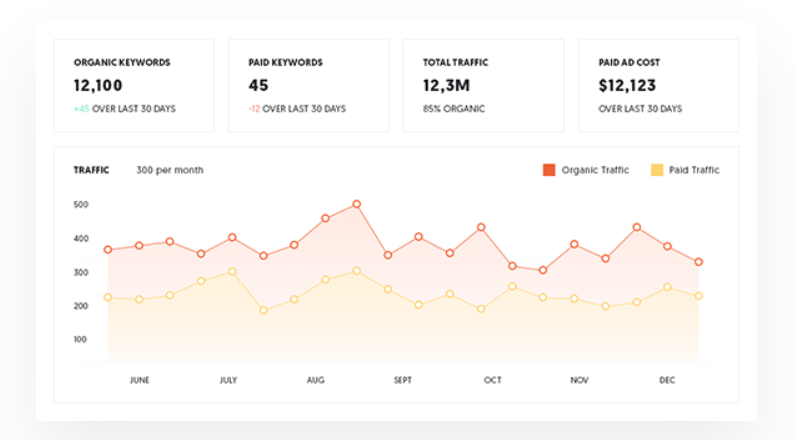795x440 pixels.
Task: Click the leftmost paid traffic data point
Action: (x=108, y=297)
